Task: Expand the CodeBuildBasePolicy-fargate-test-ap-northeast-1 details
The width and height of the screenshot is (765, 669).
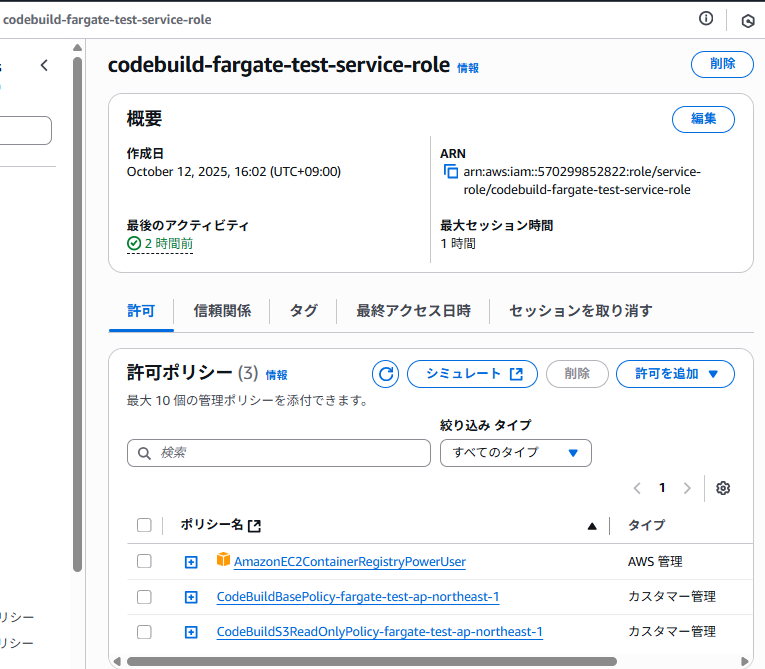Action: pos(191,597)
